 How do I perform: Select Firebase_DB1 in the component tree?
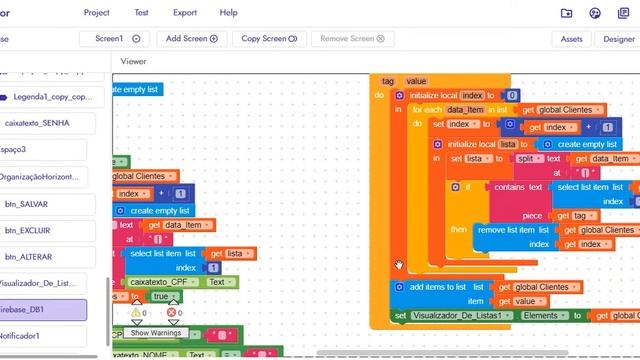43,309
